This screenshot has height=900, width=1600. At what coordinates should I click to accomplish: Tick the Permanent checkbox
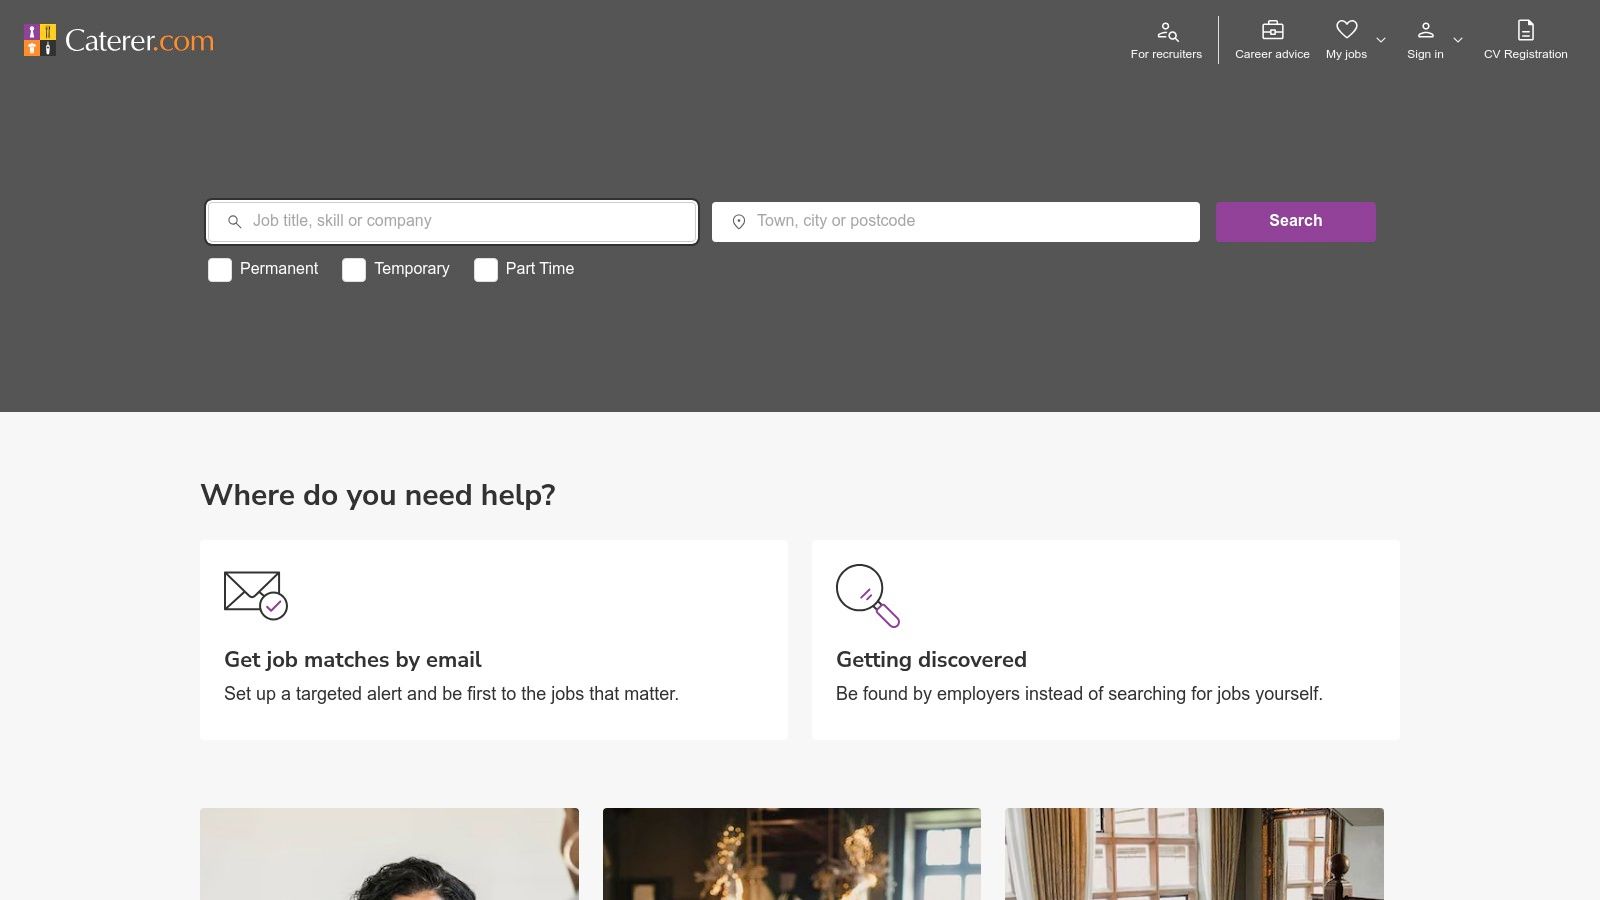(x=220, y=270)
